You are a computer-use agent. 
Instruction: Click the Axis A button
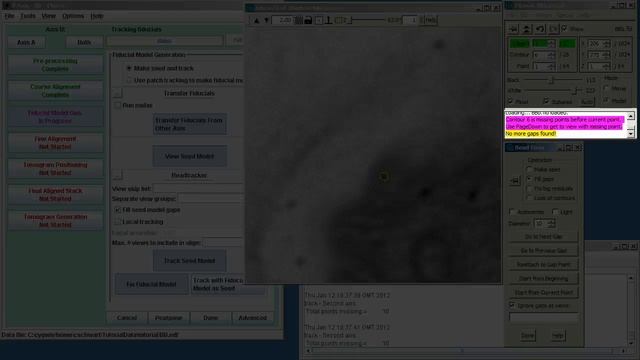[x=27, y=42]
